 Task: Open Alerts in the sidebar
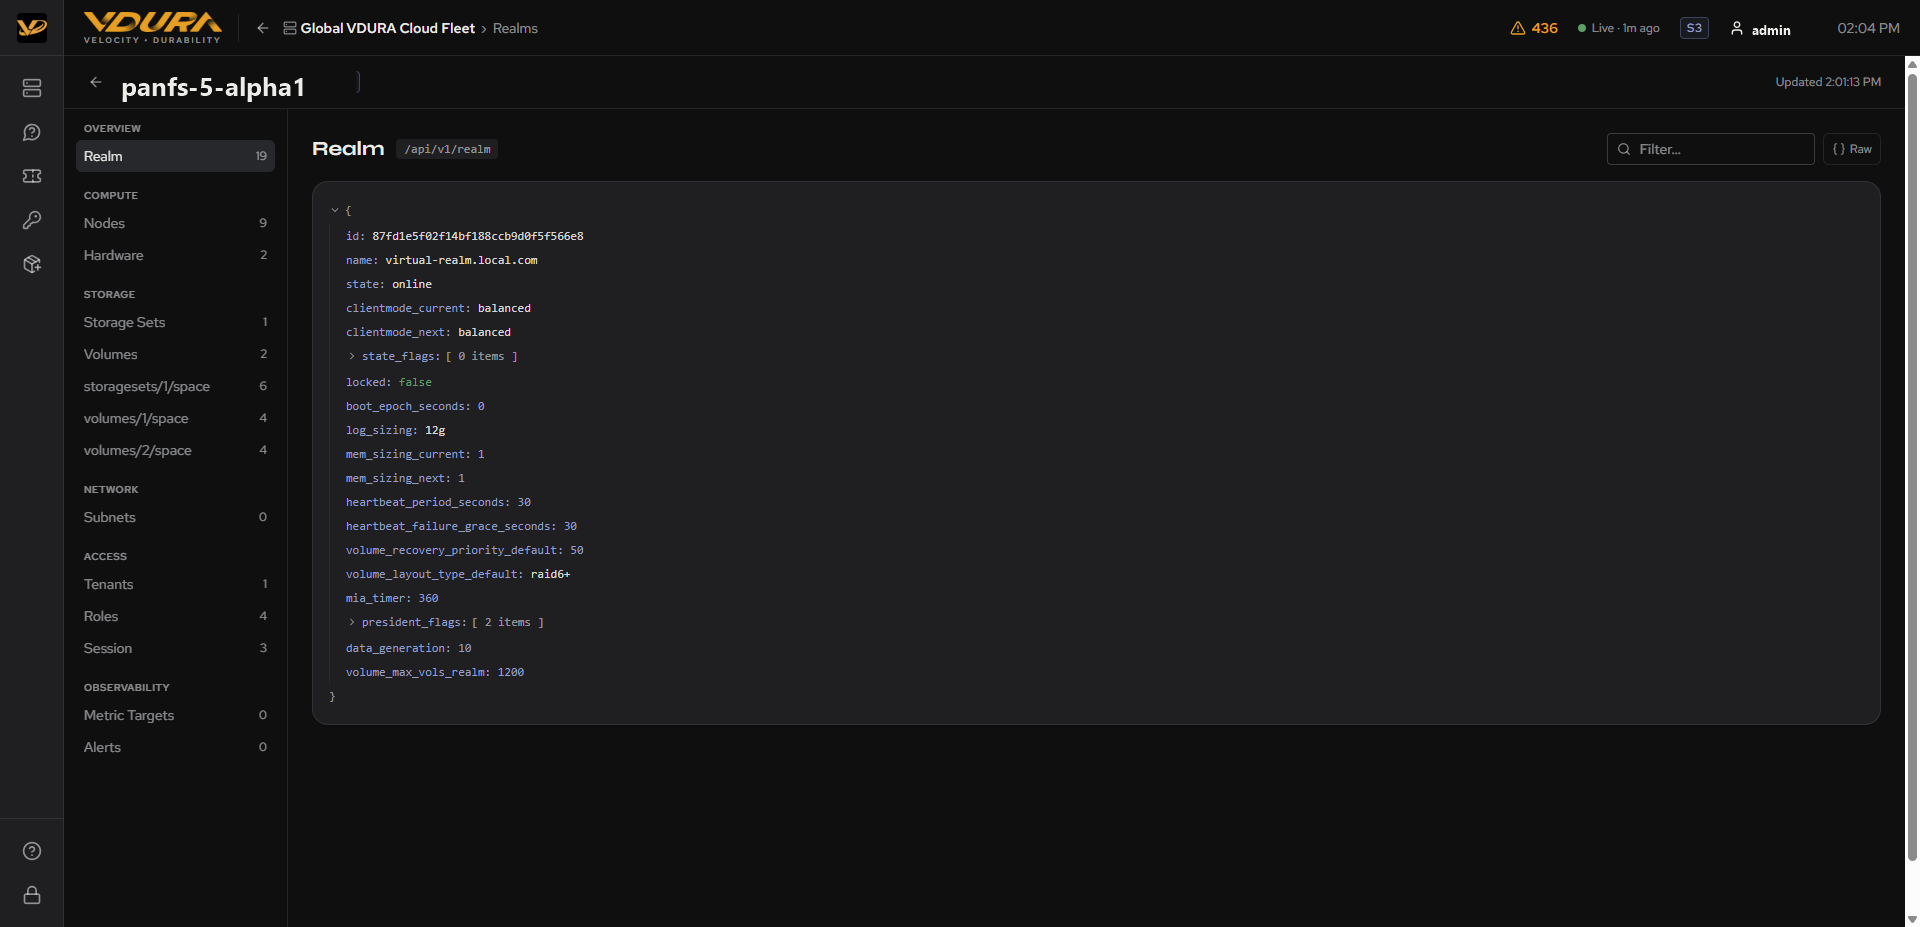tap(175, 747)
